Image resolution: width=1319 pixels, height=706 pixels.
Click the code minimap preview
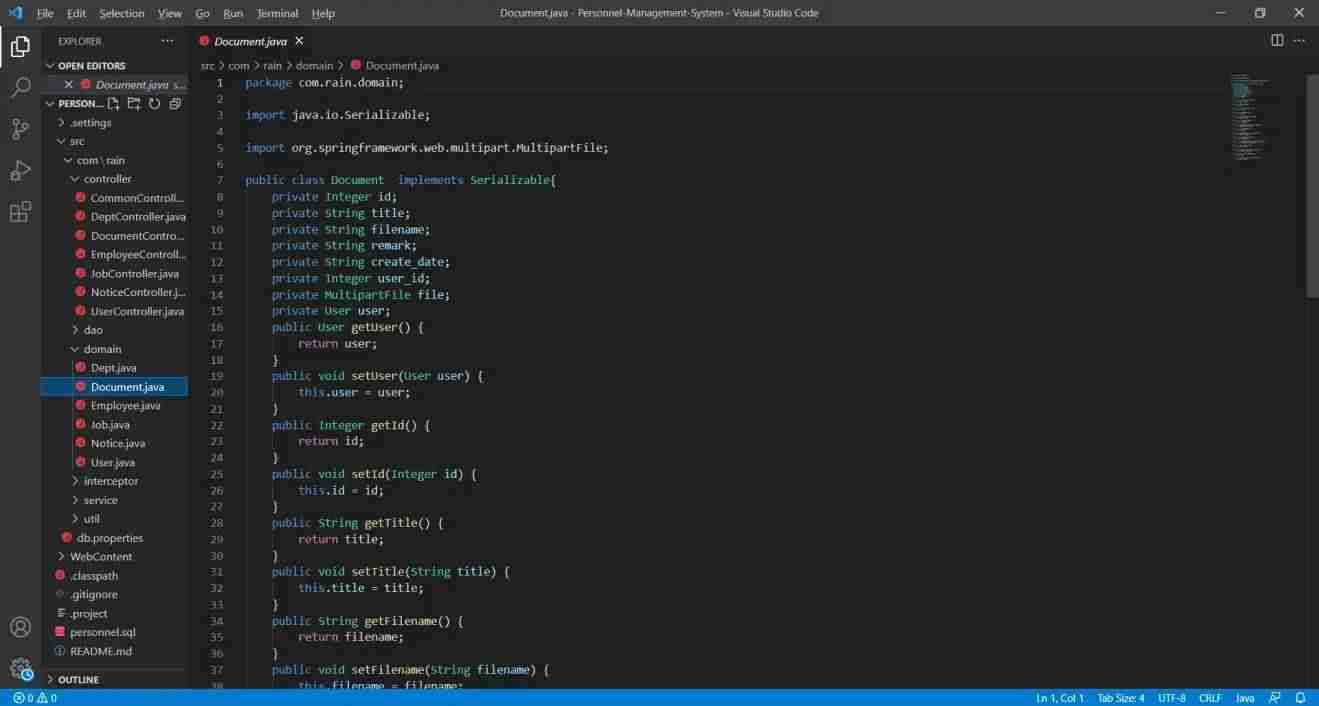1250,118
